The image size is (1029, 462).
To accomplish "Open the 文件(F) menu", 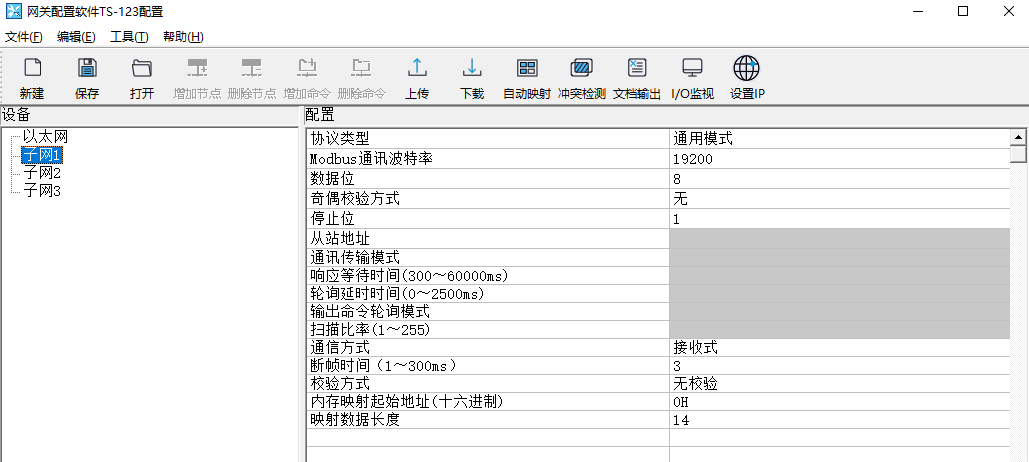I will pyautogui.click(x=24, y=37).
